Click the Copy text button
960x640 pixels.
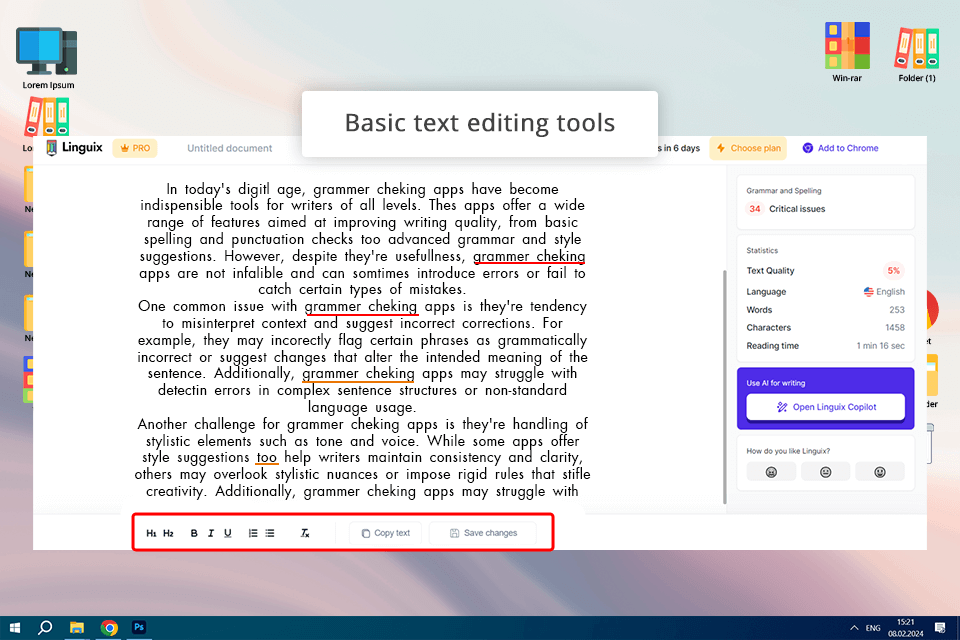pos(386,533)
